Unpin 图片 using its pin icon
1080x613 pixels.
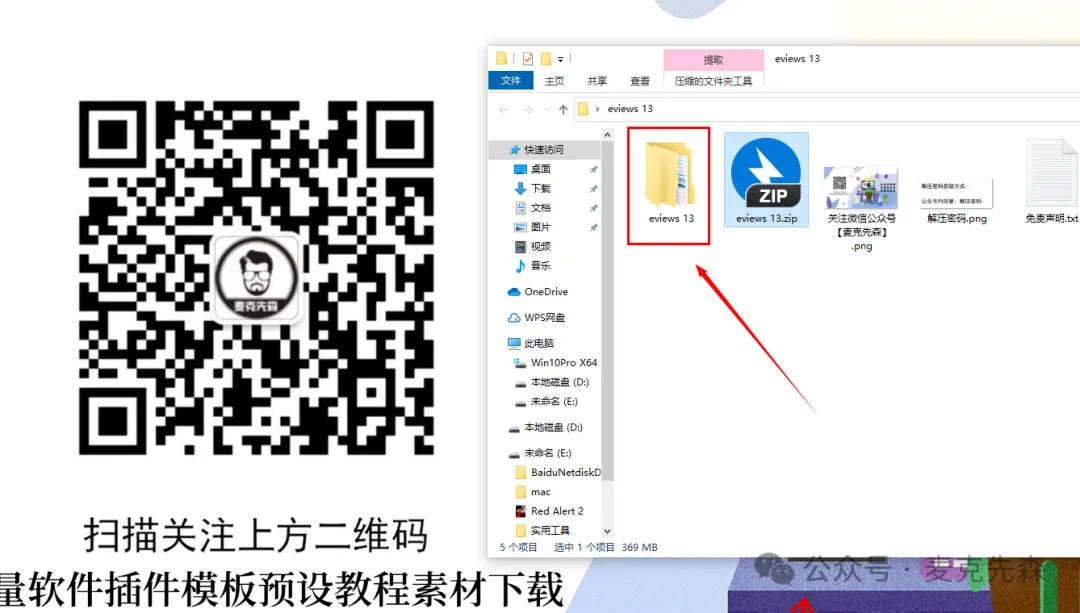pyautogui.click(x=594, y=227)
